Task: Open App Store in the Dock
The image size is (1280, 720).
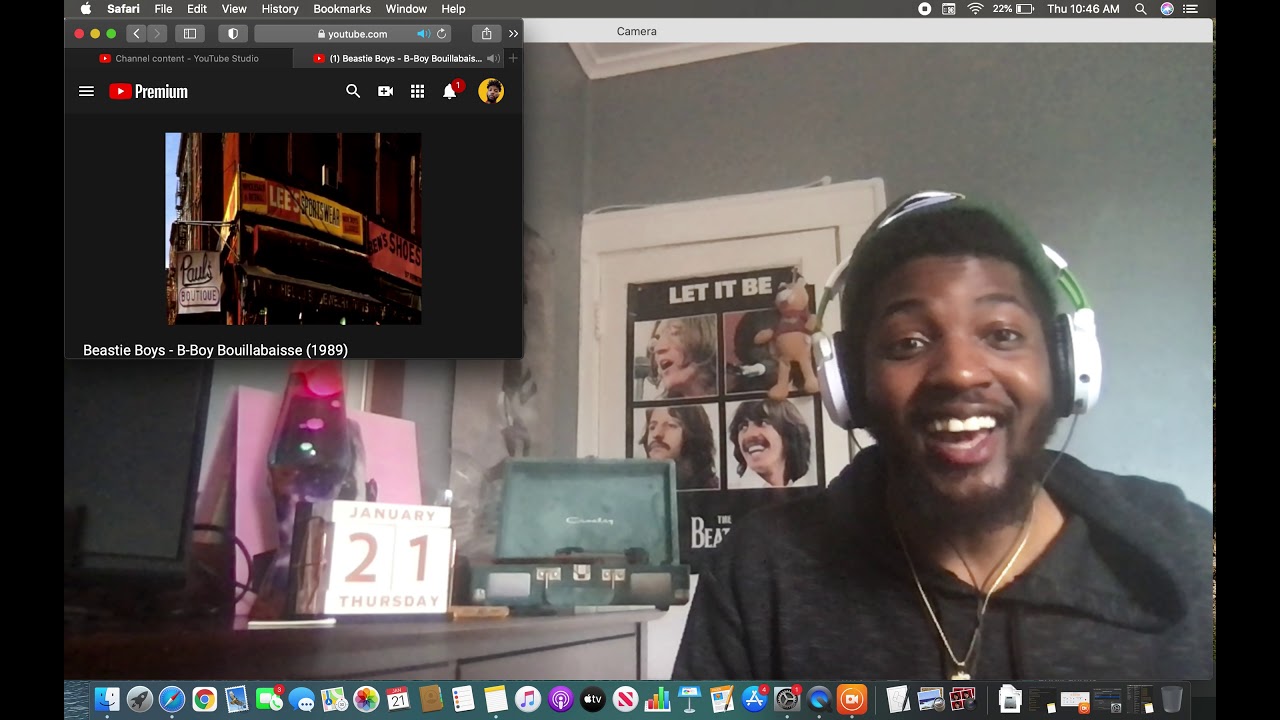Action: 754,699
